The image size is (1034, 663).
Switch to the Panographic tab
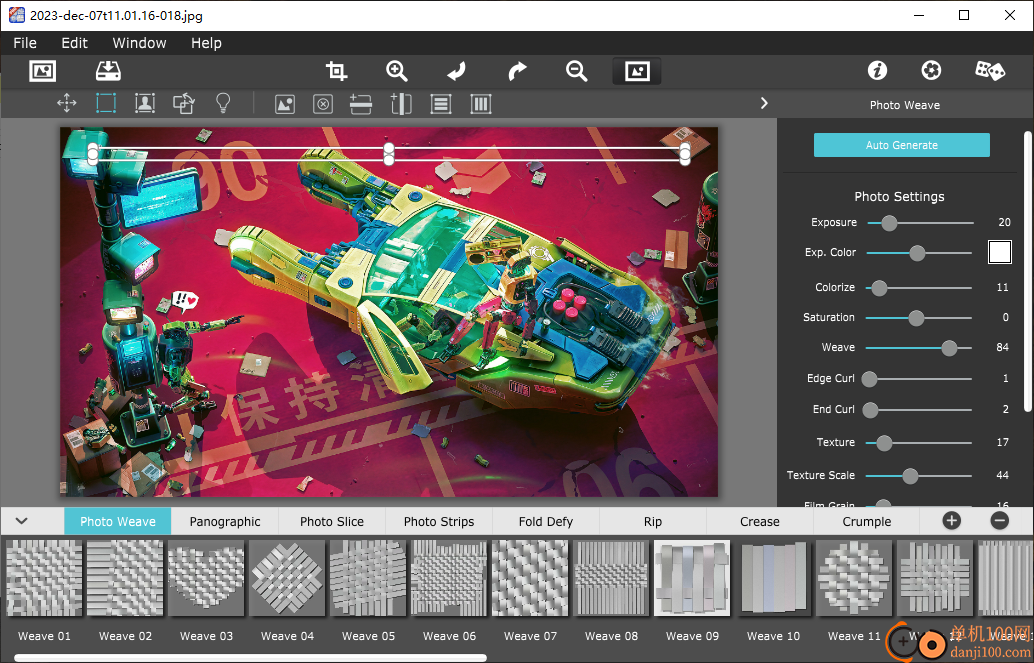(x=225, y=521)
